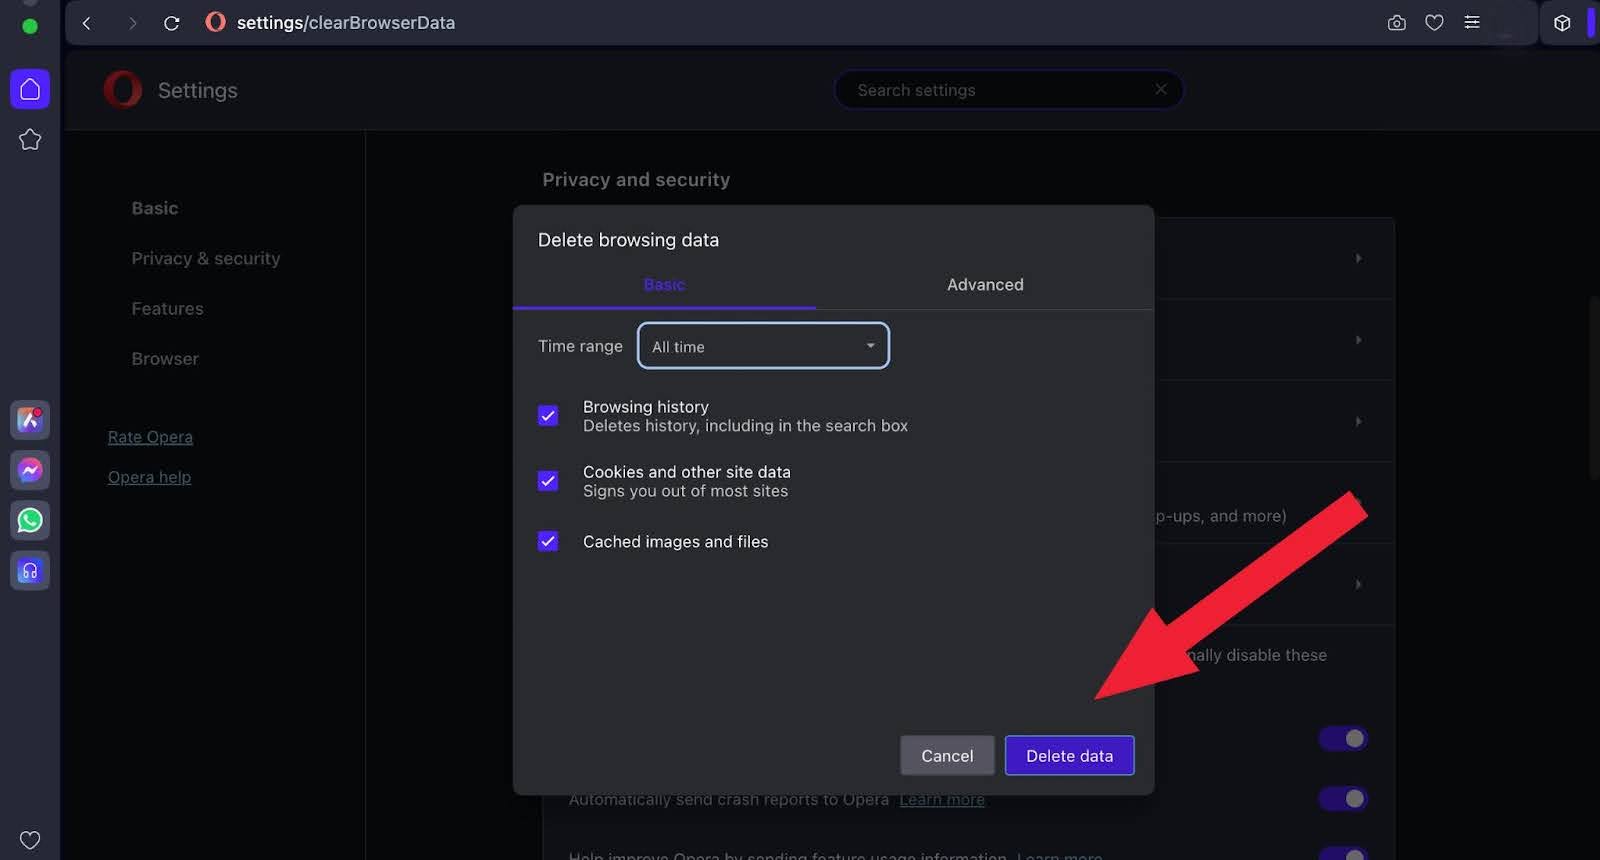Click the forward navigation arrow
The image size is (1600, 860).
131,23
